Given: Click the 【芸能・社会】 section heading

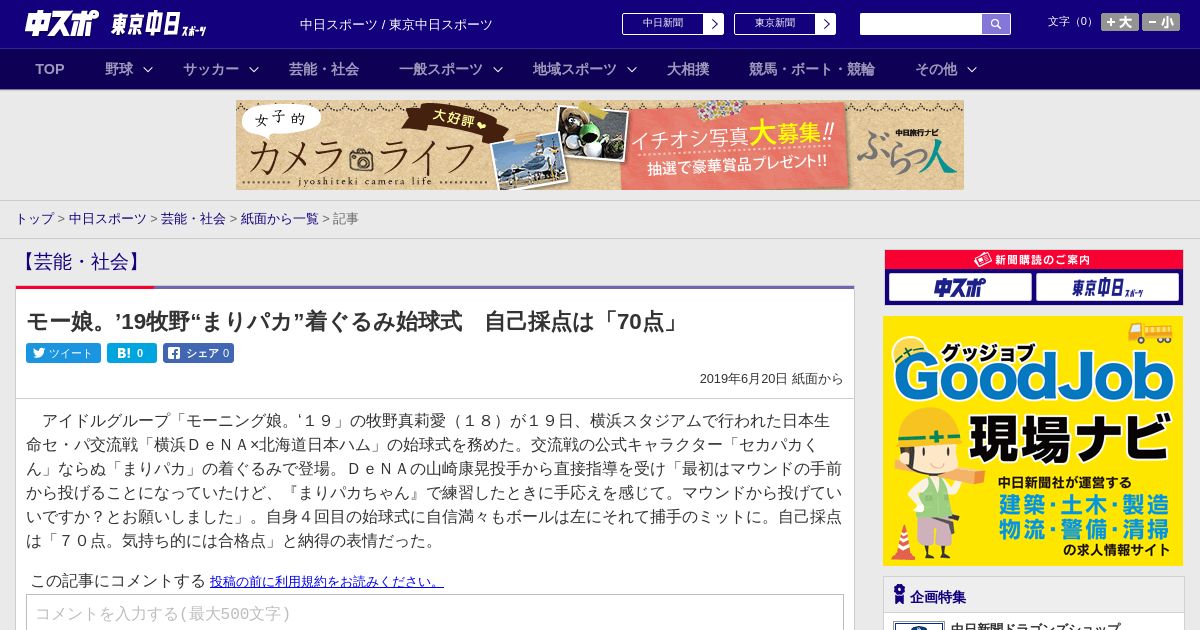Looking at the screenshot, I should (x=81, y=262).
